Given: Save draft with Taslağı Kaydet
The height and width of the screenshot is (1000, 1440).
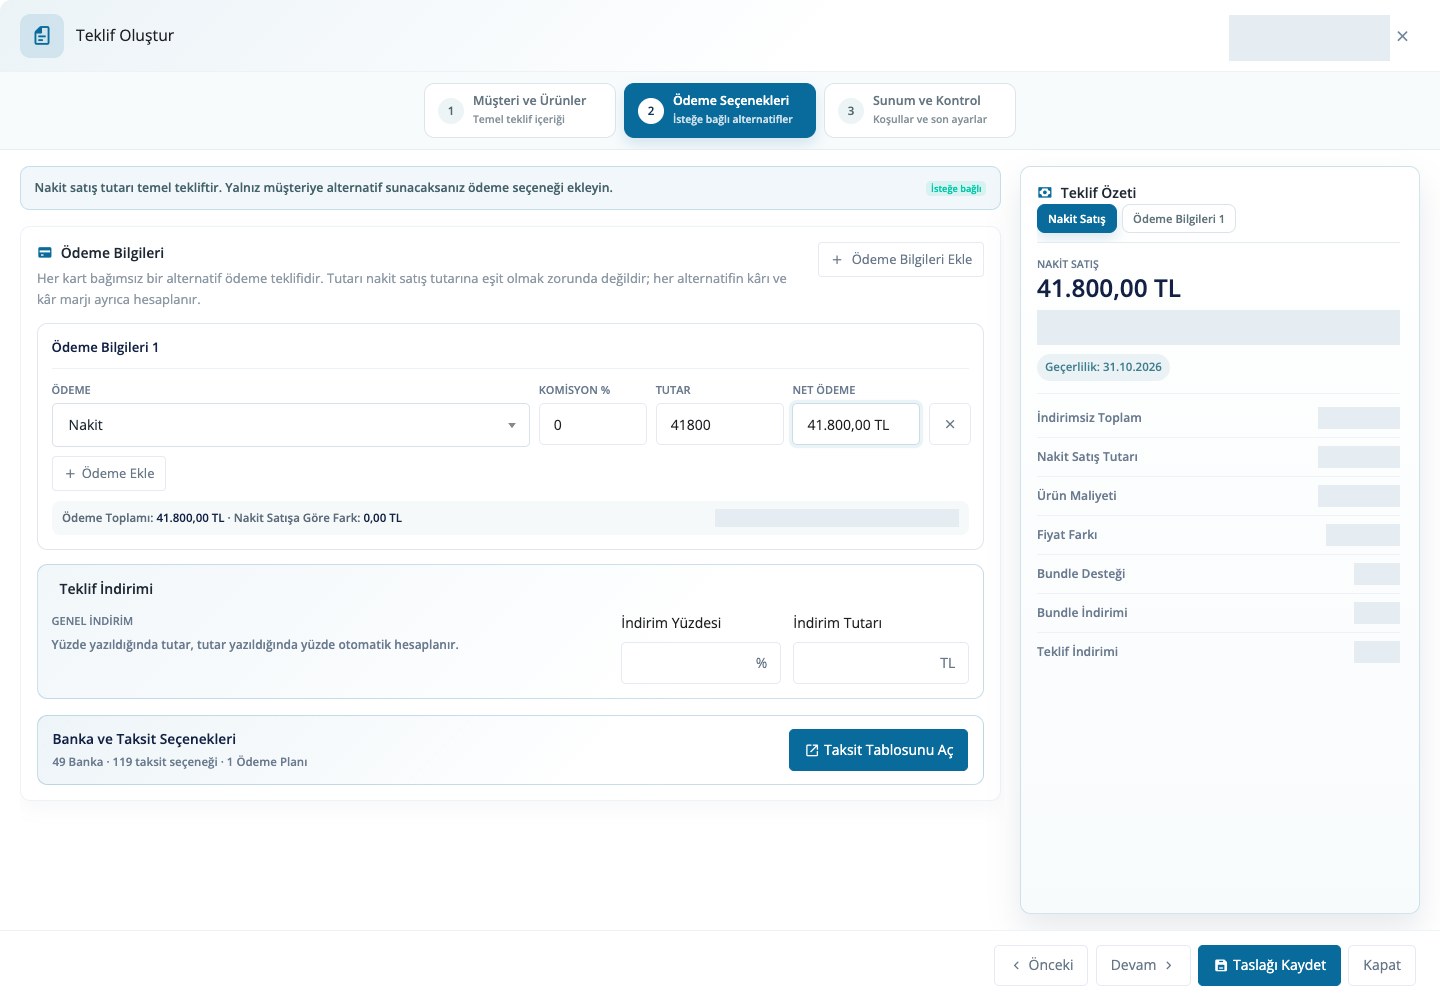Looking at the screenshot, I should tap(1269, 965).
